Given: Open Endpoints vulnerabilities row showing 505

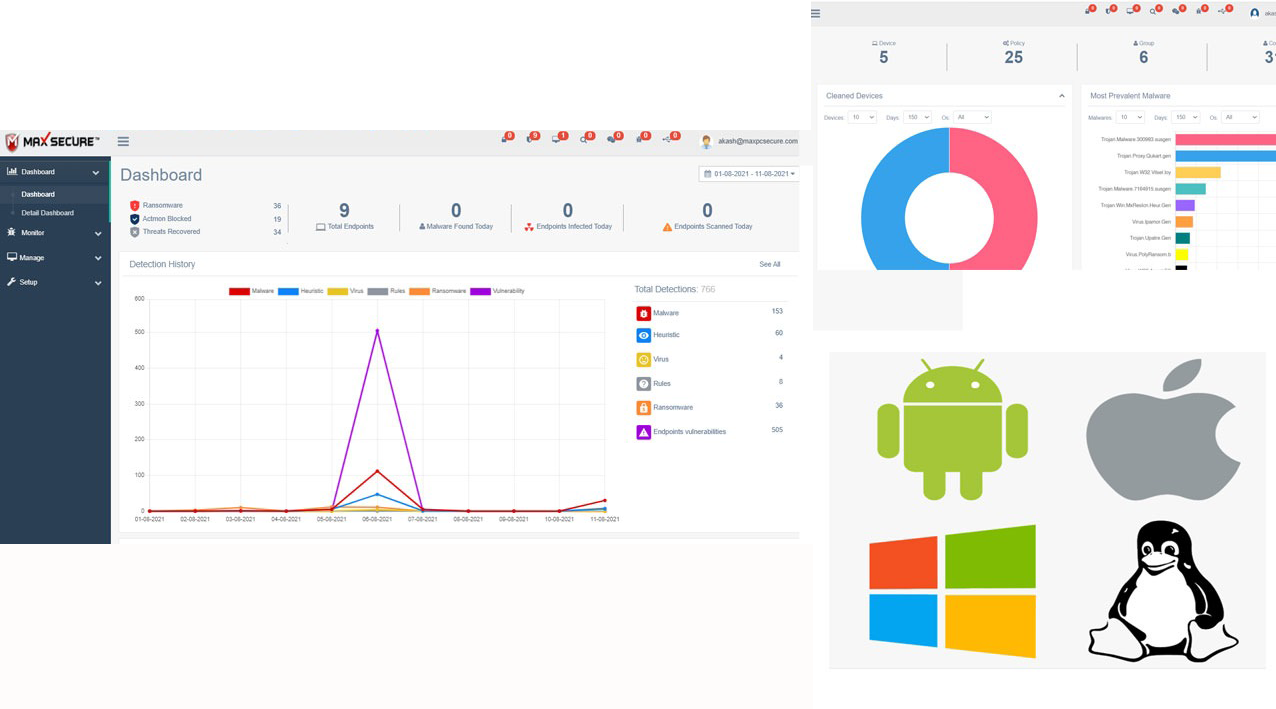Looking at the screenshot, I should [710, 432].
